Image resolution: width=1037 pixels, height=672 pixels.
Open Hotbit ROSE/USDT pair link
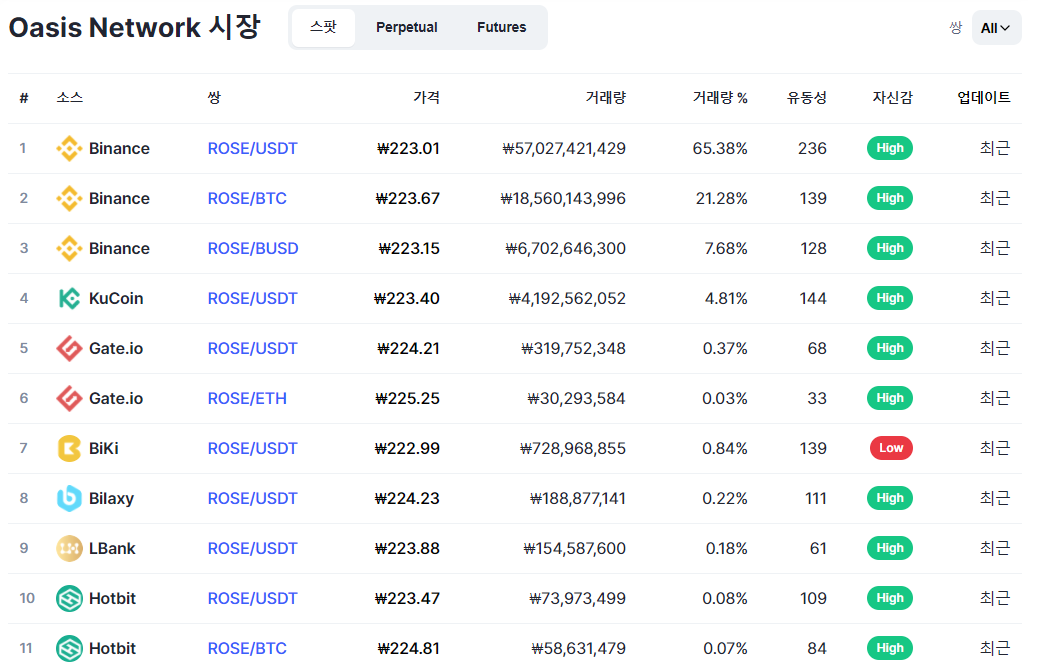tap(253, 599)
